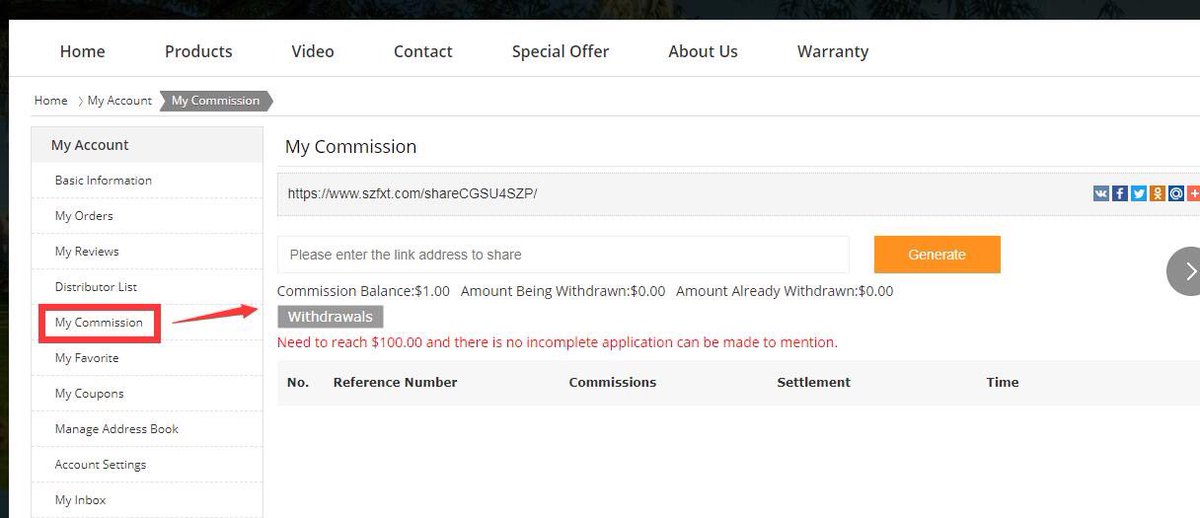Image resolution: width=1200 pixels, height=518 pixels.
Task: Click the Settlement column header
Action: [x=814, y=382]
